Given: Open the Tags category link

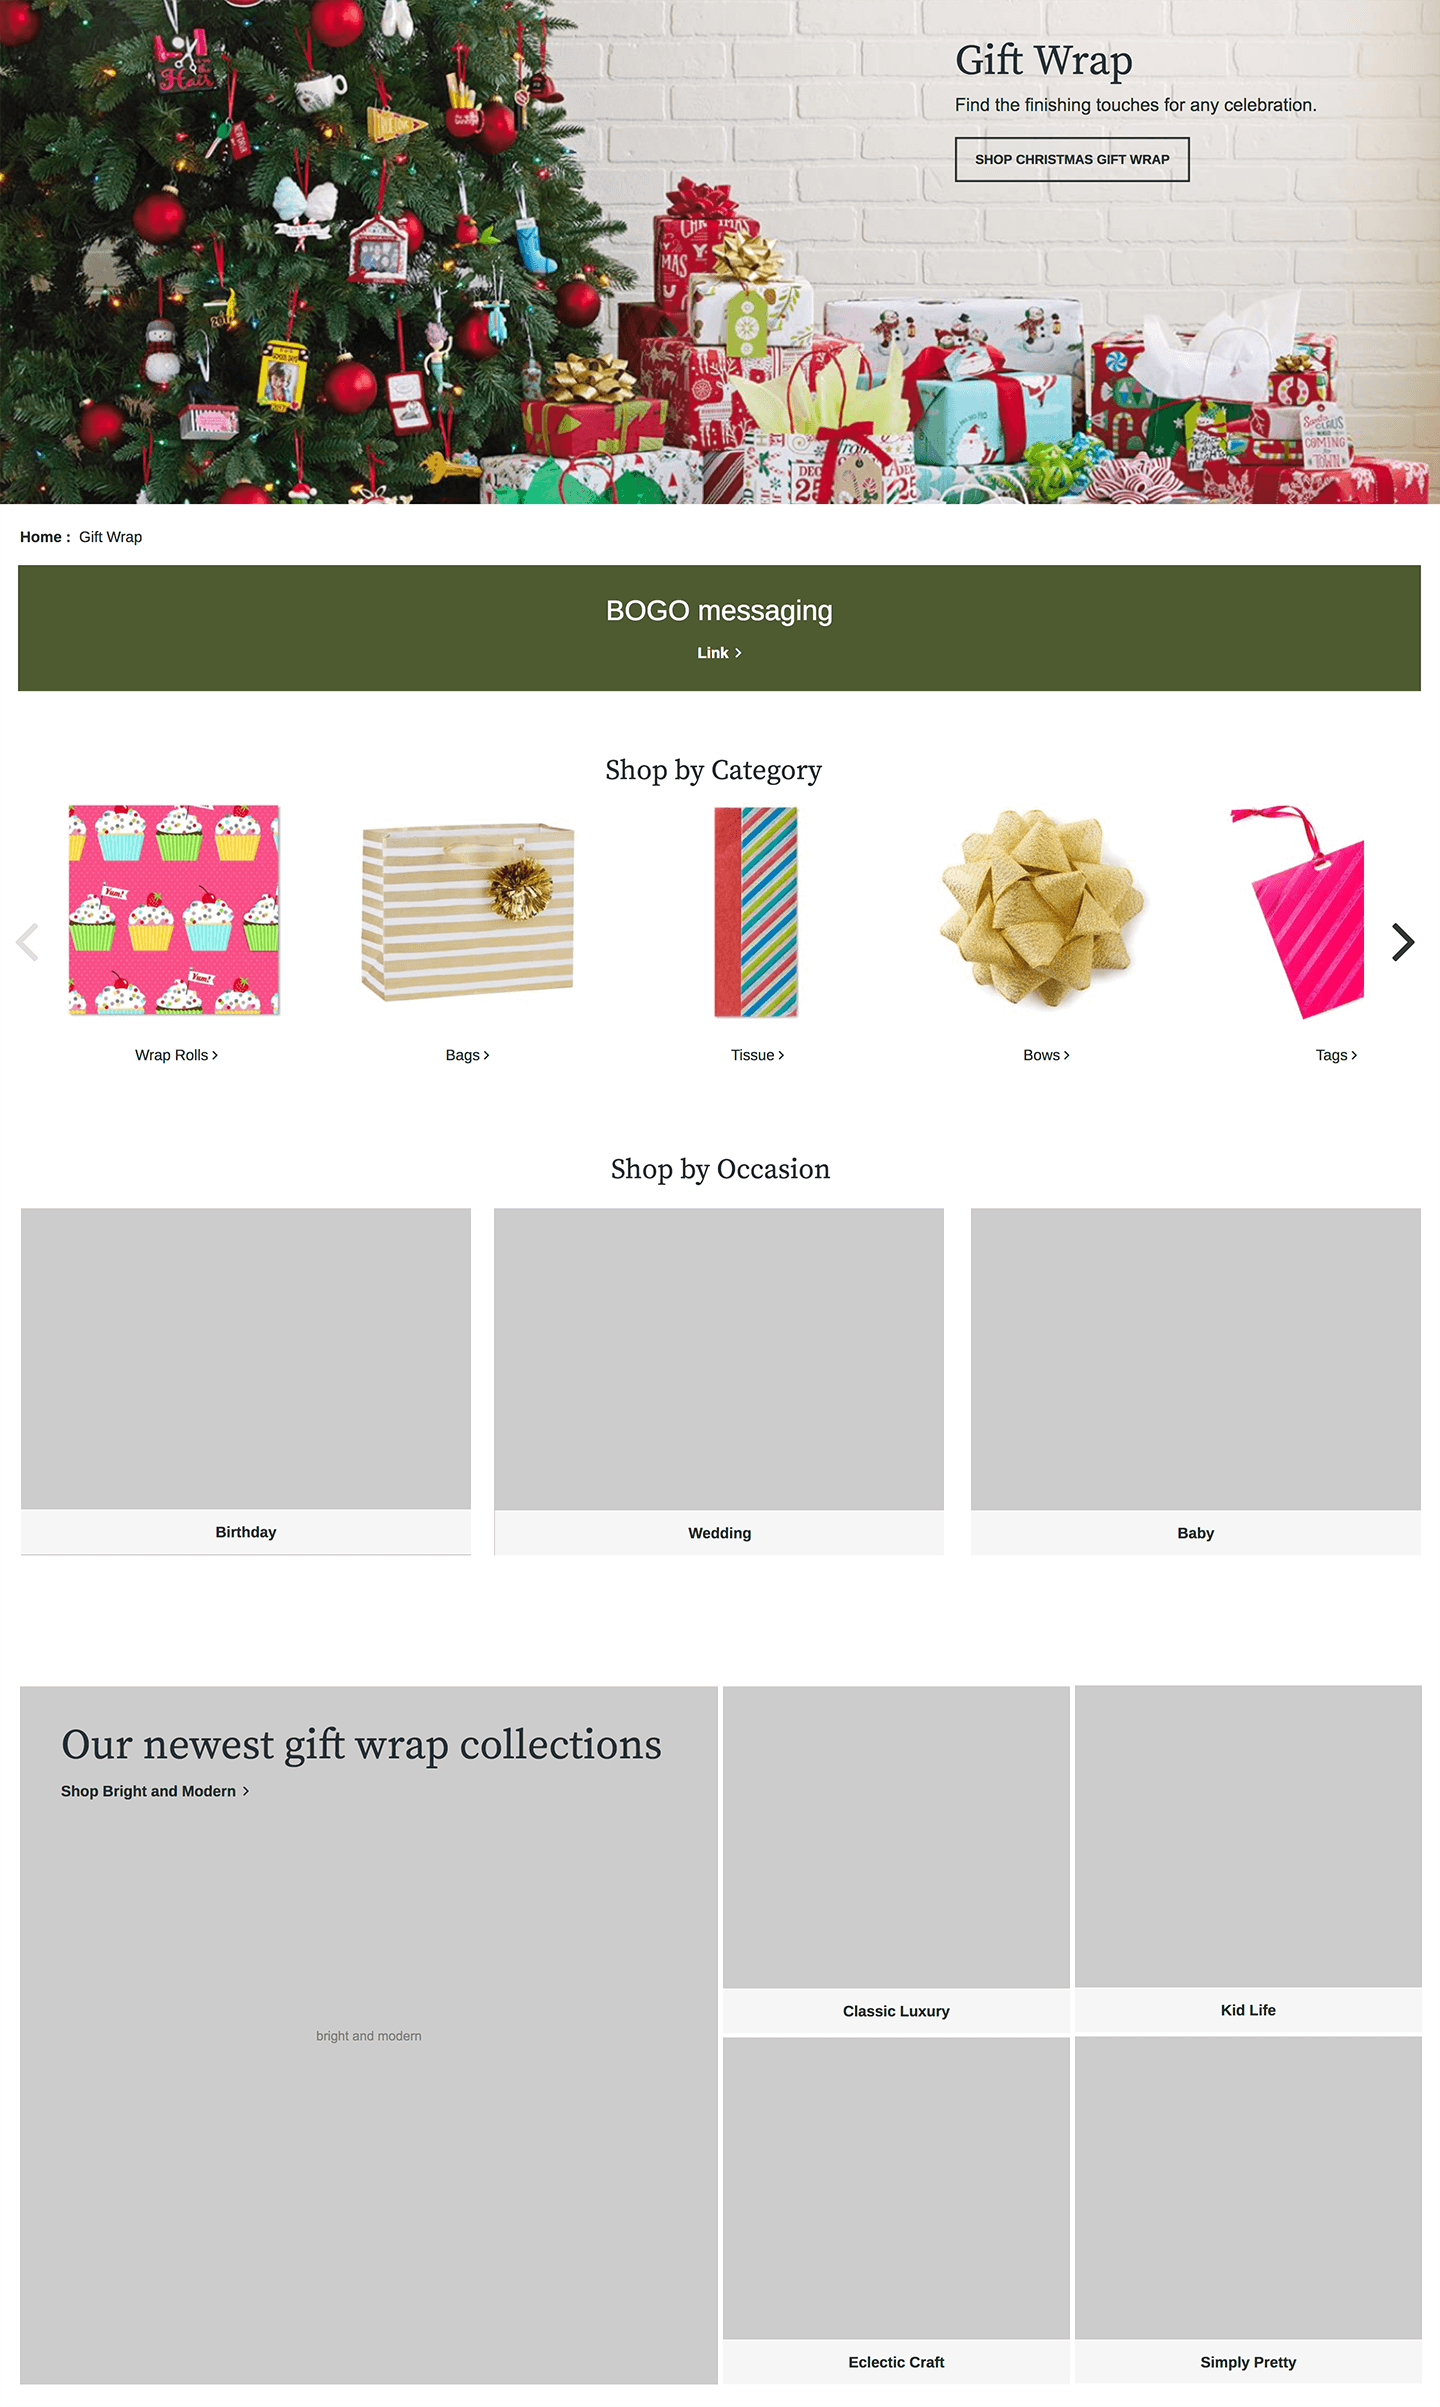Looking at the screenshot, I should [1336, 1055].
